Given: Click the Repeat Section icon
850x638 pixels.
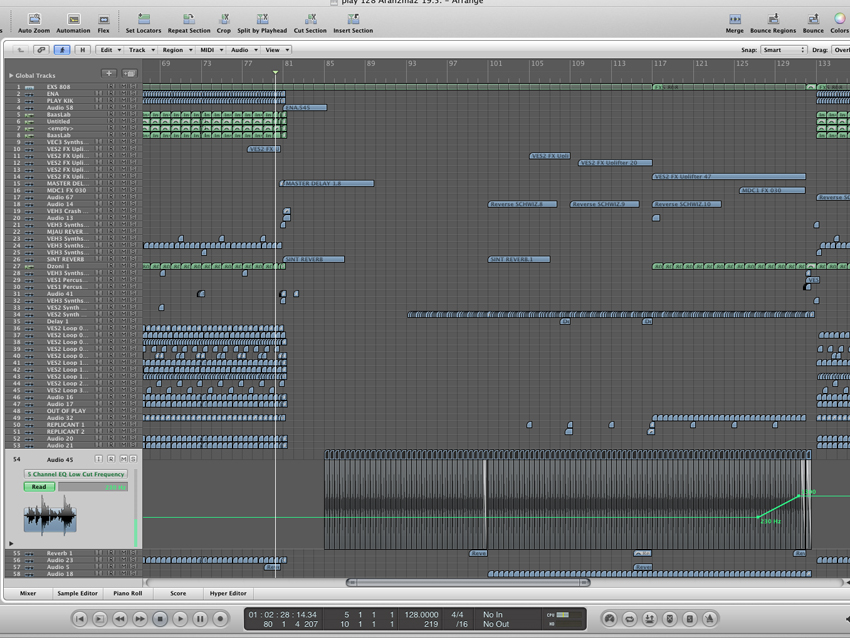Looking at the screenshot, I should click(x=189, y=19).
